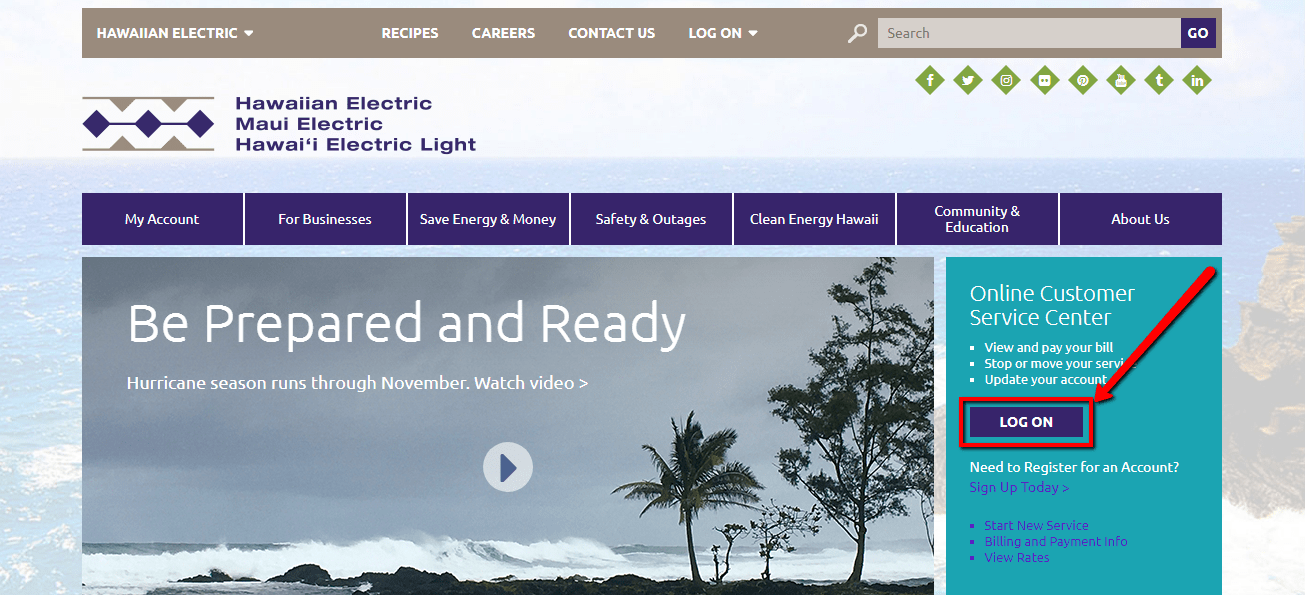Click the Watch video link

pos(531,383)
